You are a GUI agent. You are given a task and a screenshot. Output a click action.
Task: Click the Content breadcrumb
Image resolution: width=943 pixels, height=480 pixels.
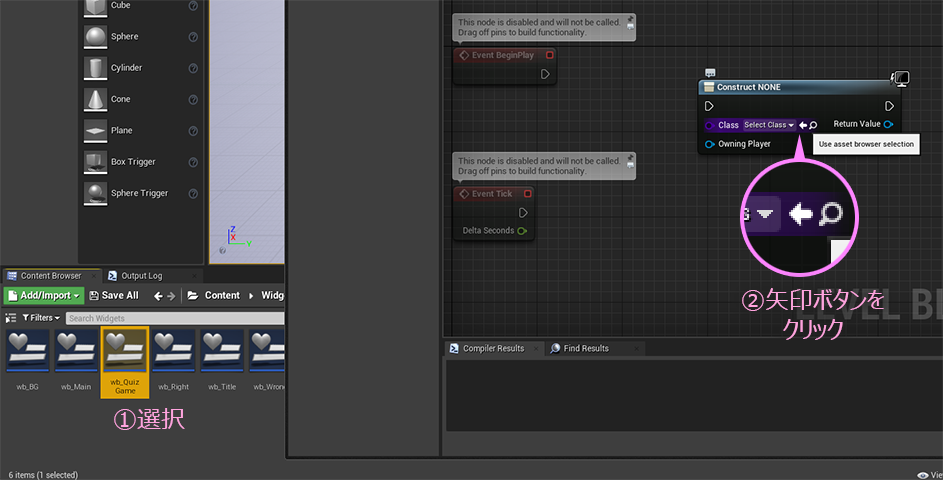pyautogui.click(x=222, y=295)
